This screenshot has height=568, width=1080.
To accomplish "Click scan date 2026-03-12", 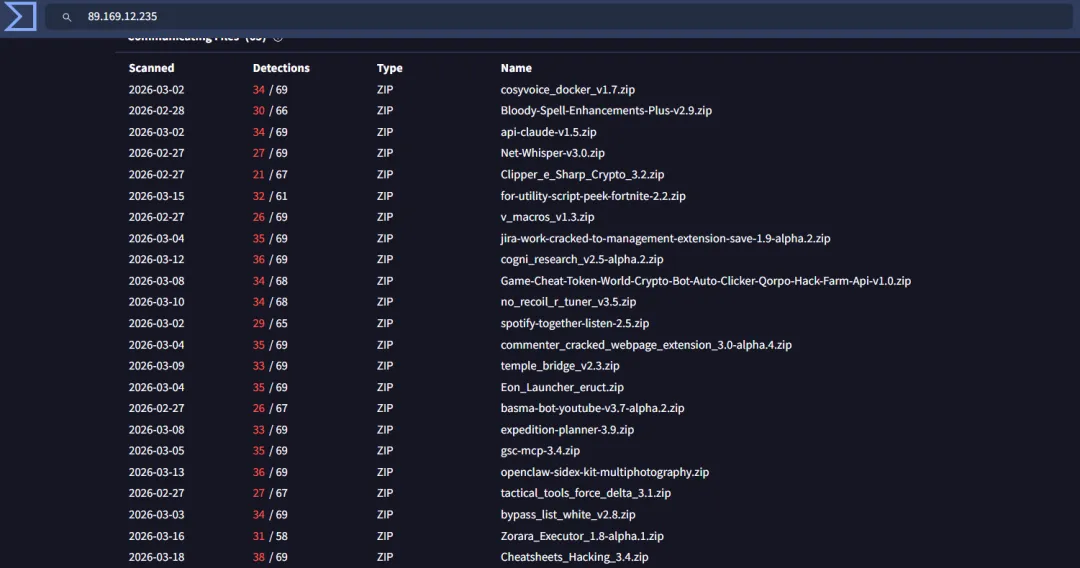I will tap(156, 259).
